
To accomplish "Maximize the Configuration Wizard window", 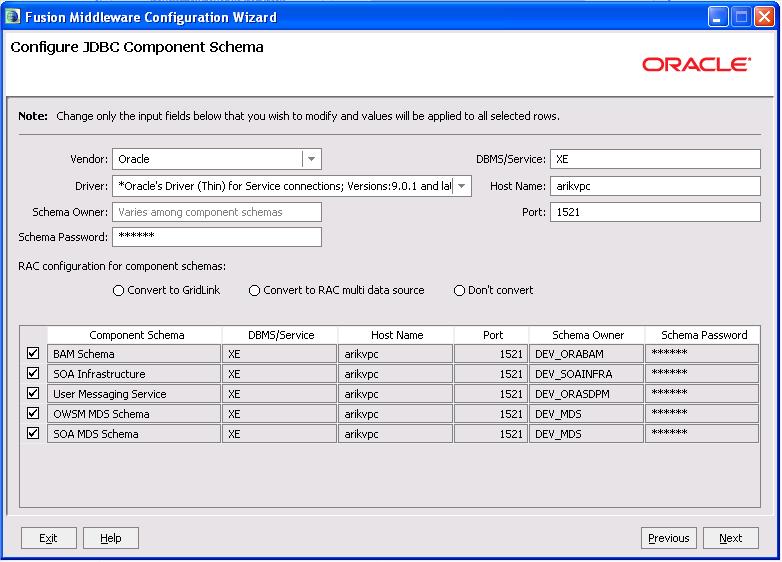I will [742, 17].
